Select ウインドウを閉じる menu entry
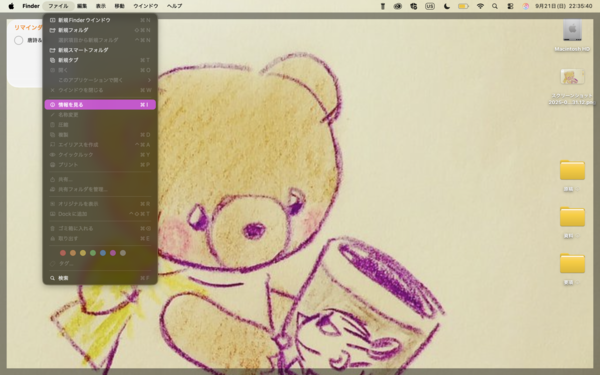 click(100, 90)
